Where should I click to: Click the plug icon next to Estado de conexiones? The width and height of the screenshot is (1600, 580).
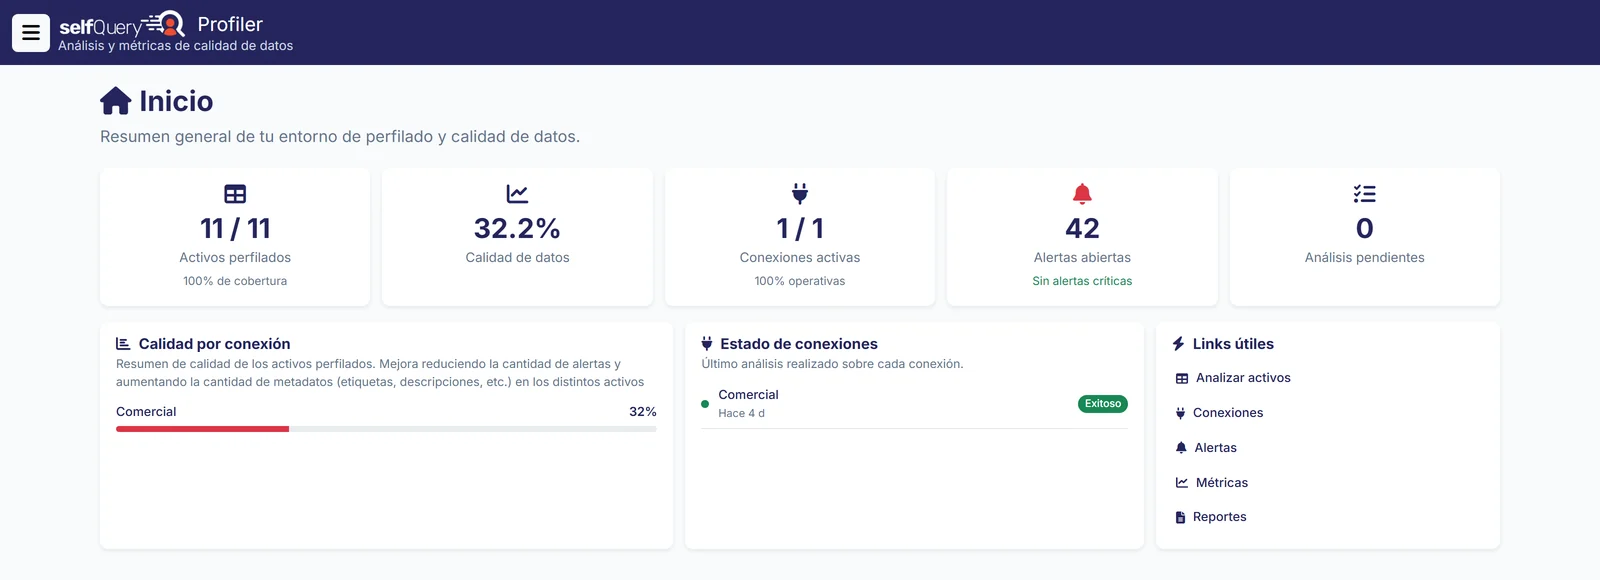click(707, 343)
